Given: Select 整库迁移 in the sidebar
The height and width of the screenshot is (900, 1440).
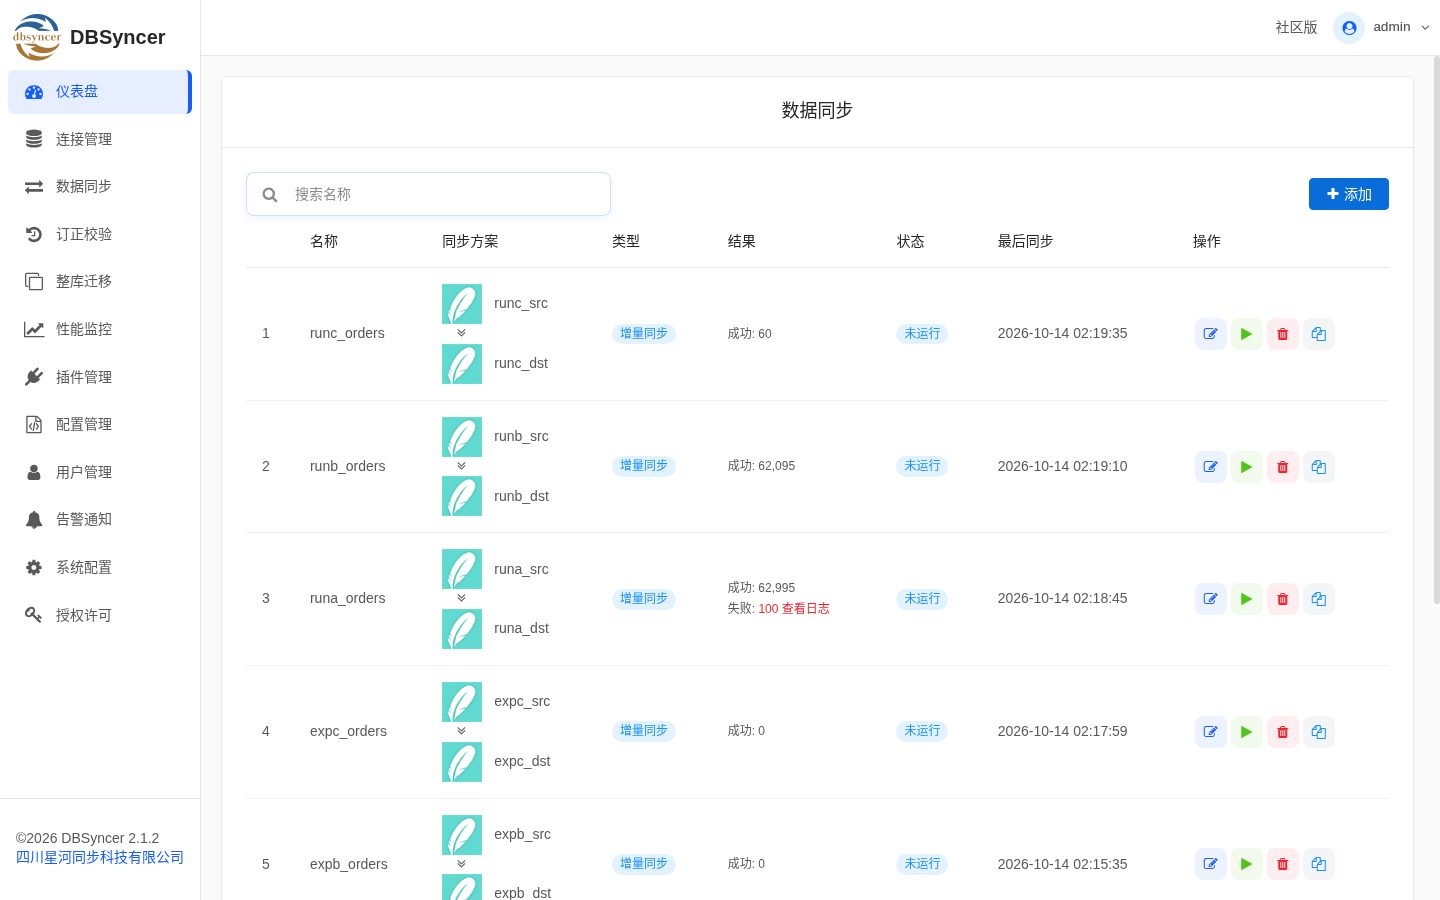Looking at the screenshot, I should pos(99,281).
